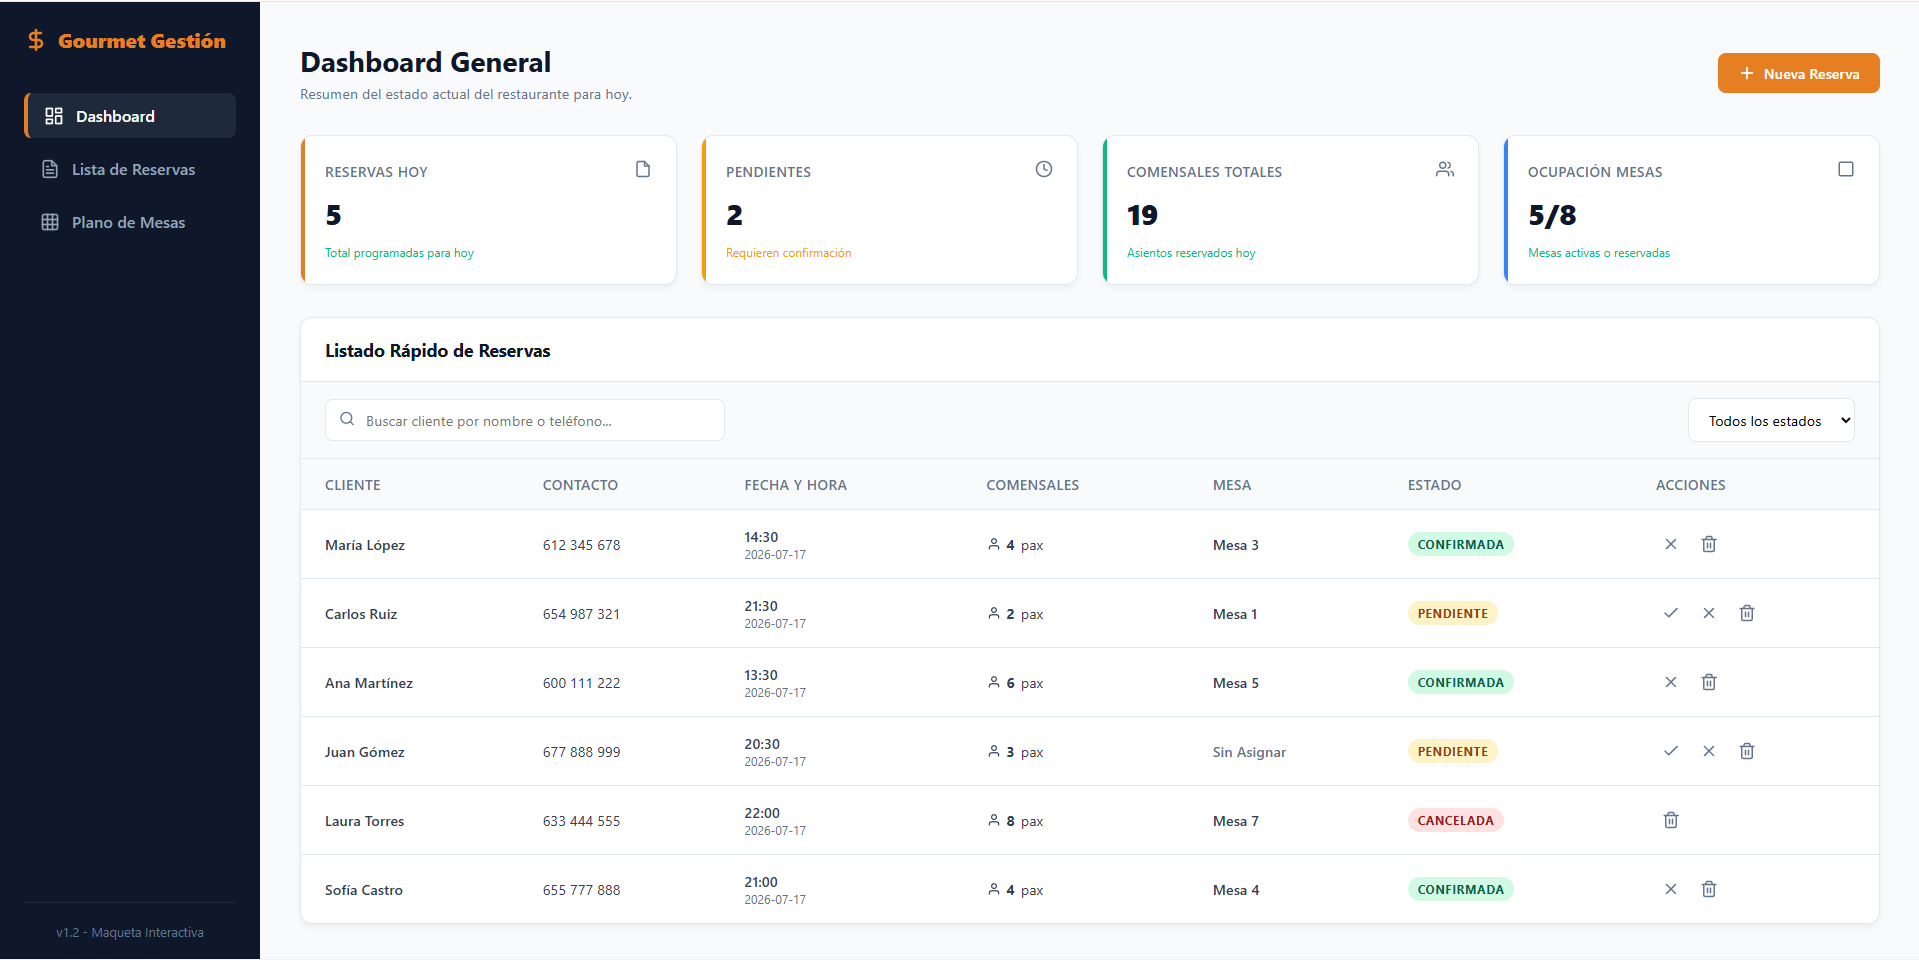Delete Sofía Castro reservation via trash icon

pyautogui.click(x=1709, y=889)
